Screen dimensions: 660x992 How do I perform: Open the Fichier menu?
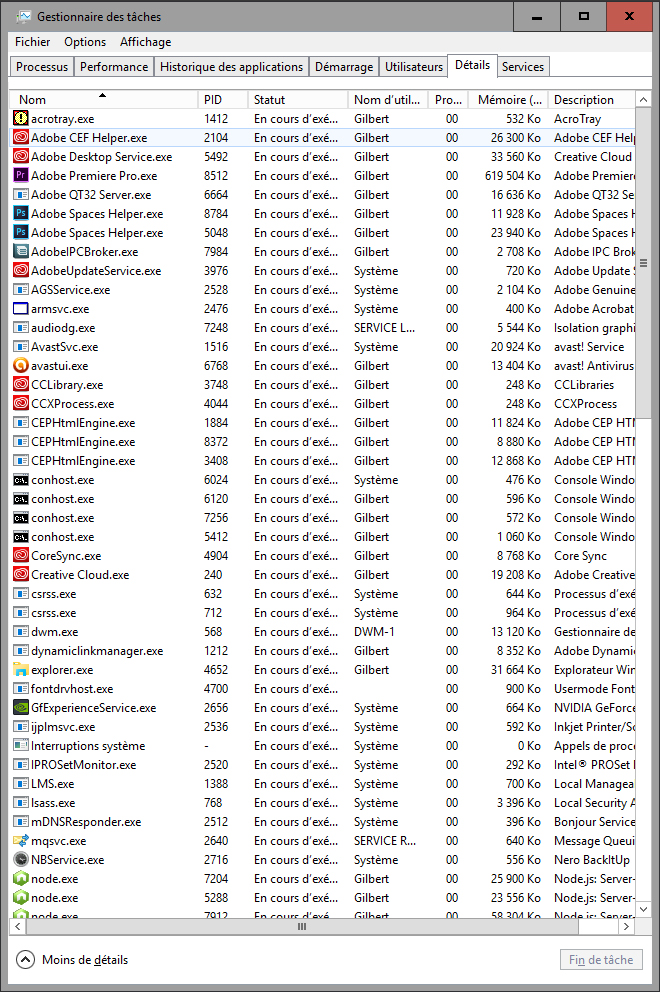tap(32, 42)
